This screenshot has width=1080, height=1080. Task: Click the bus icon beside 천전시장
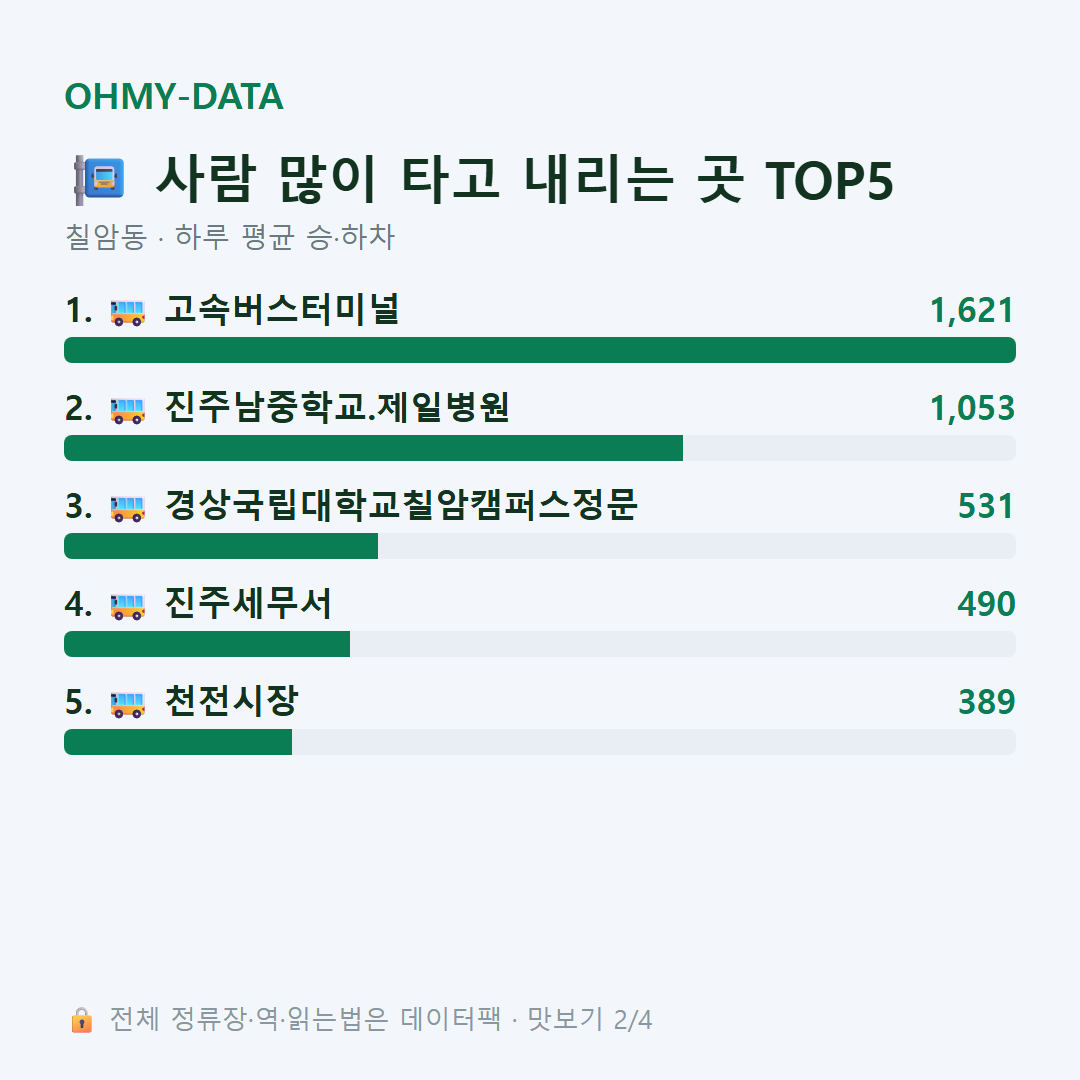pos(127,703)
